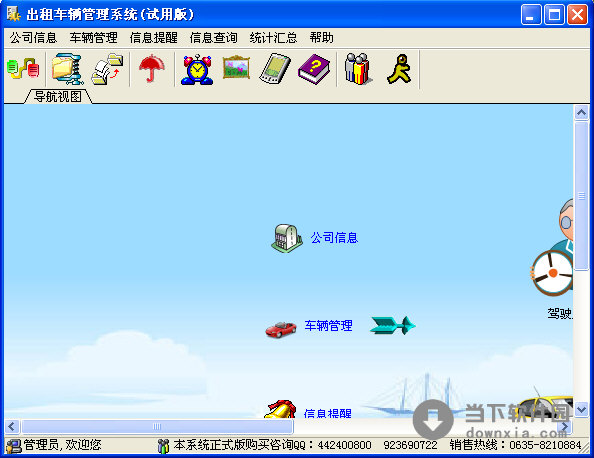Click the network connection toolbar icon
Viewport: 594px width, 458px height.
(23, 69)
